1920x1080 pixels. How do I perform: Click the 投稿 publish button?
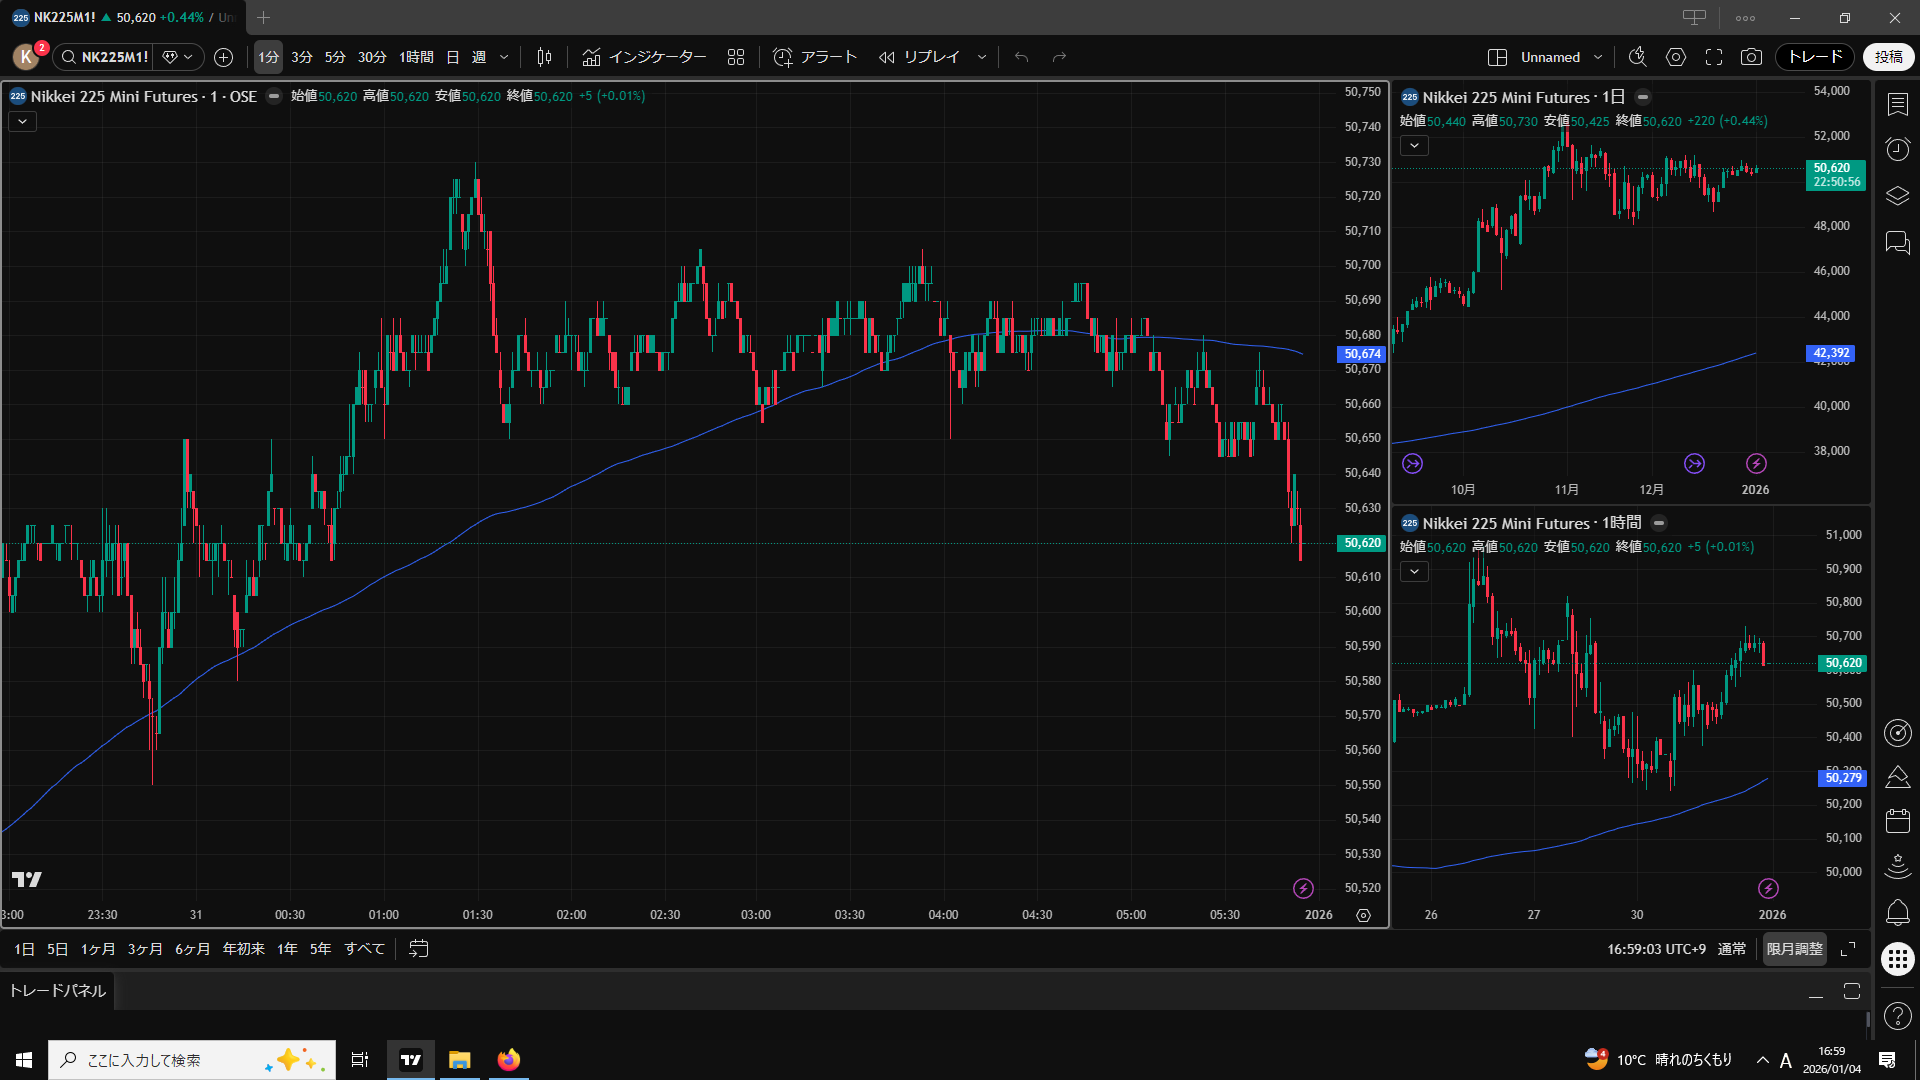click(x=1888, y=57)
